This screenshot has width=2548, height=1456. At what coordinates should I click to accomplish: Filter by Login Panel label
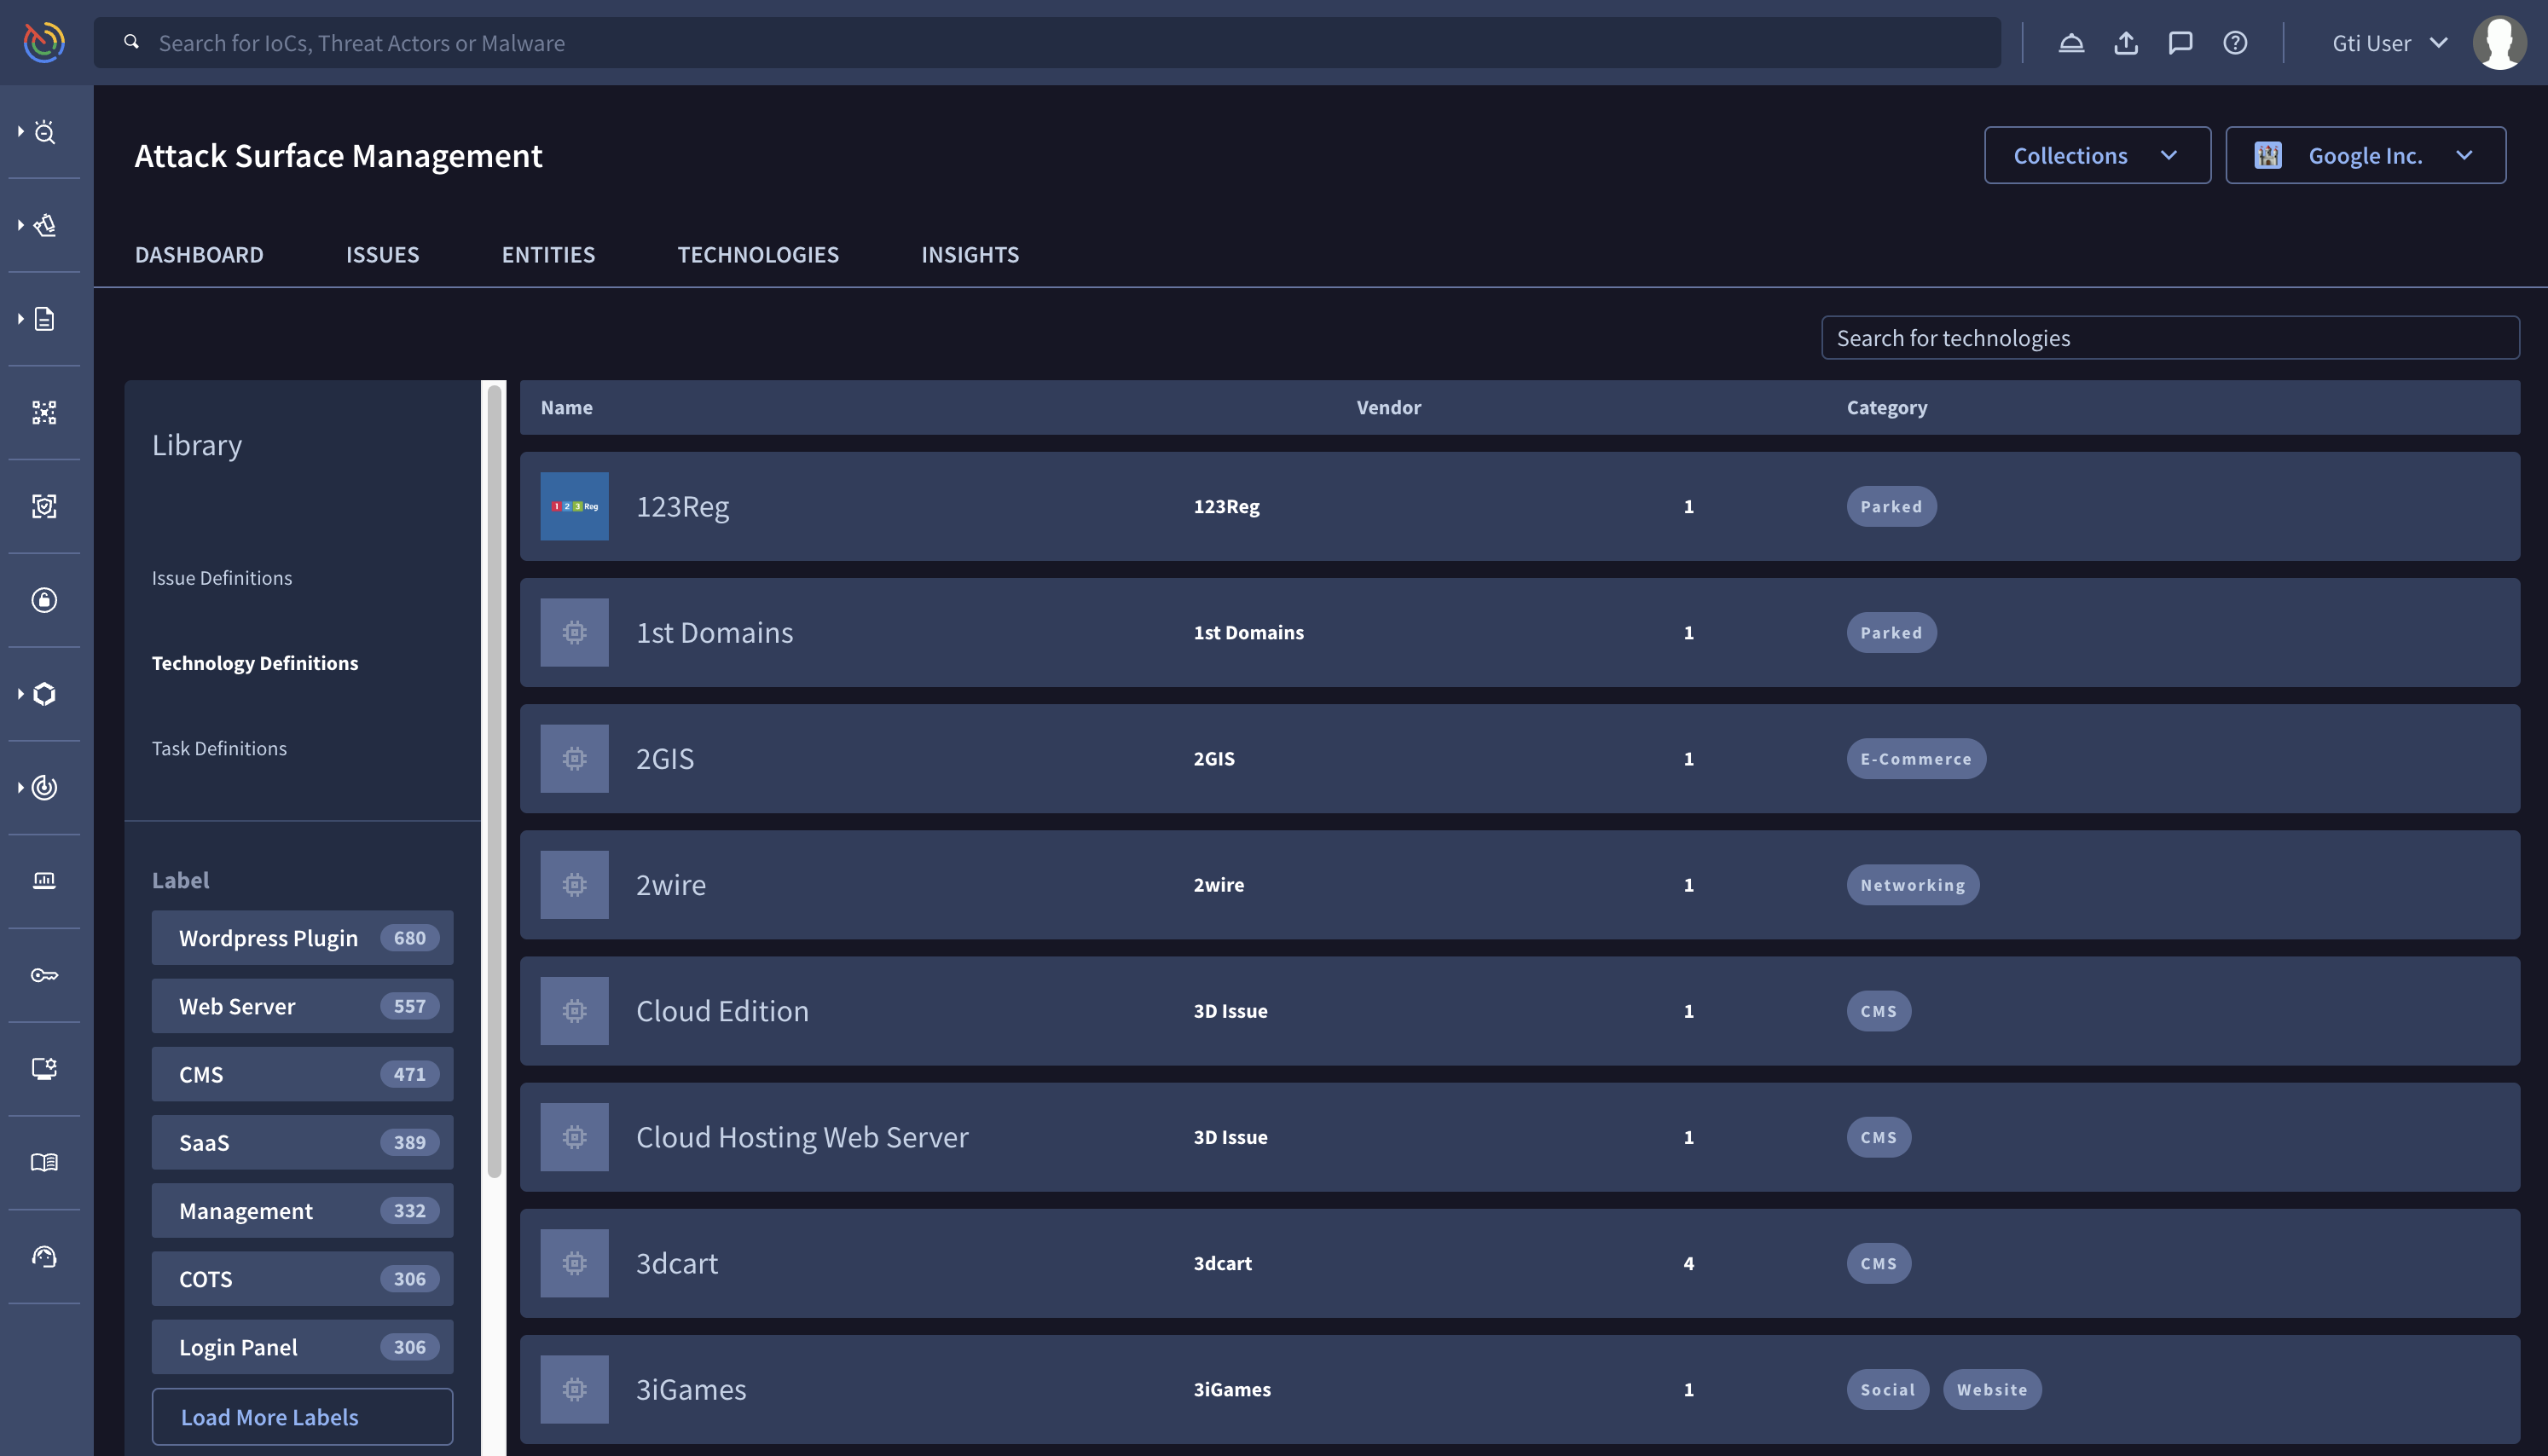click(x=302, y=1346)
